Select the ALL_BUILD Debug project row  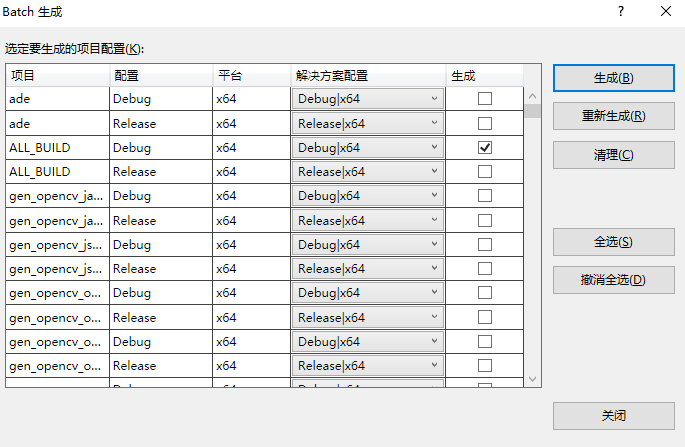pos(56,147)
